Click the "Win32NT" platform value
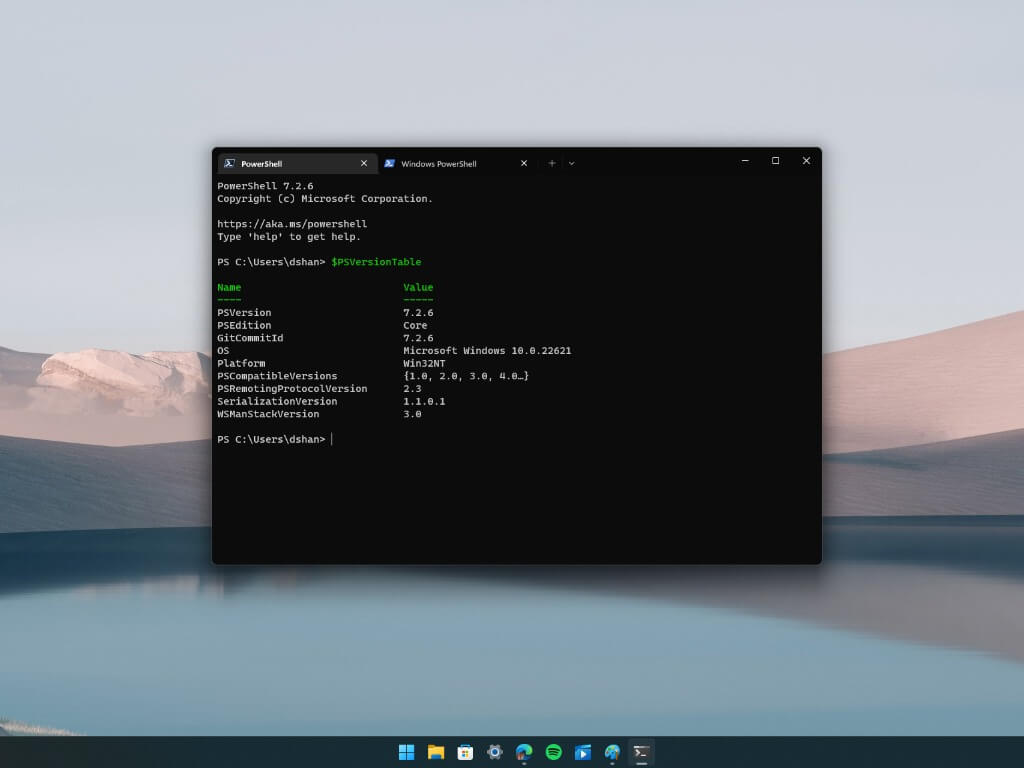 [x=424, y=363]
